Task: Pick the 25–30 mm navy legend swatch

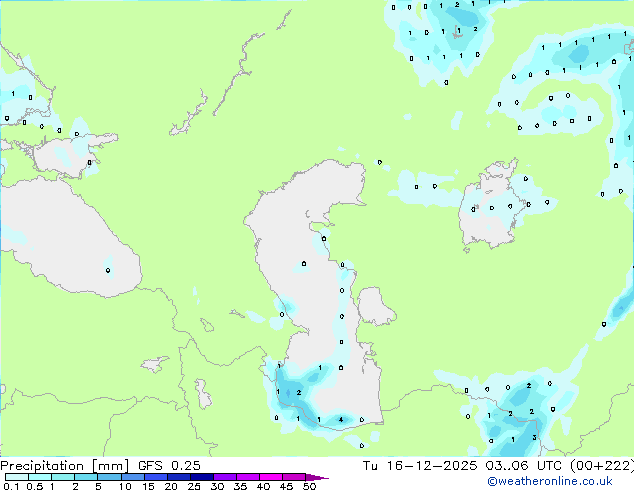Action: tap(201, 477)
